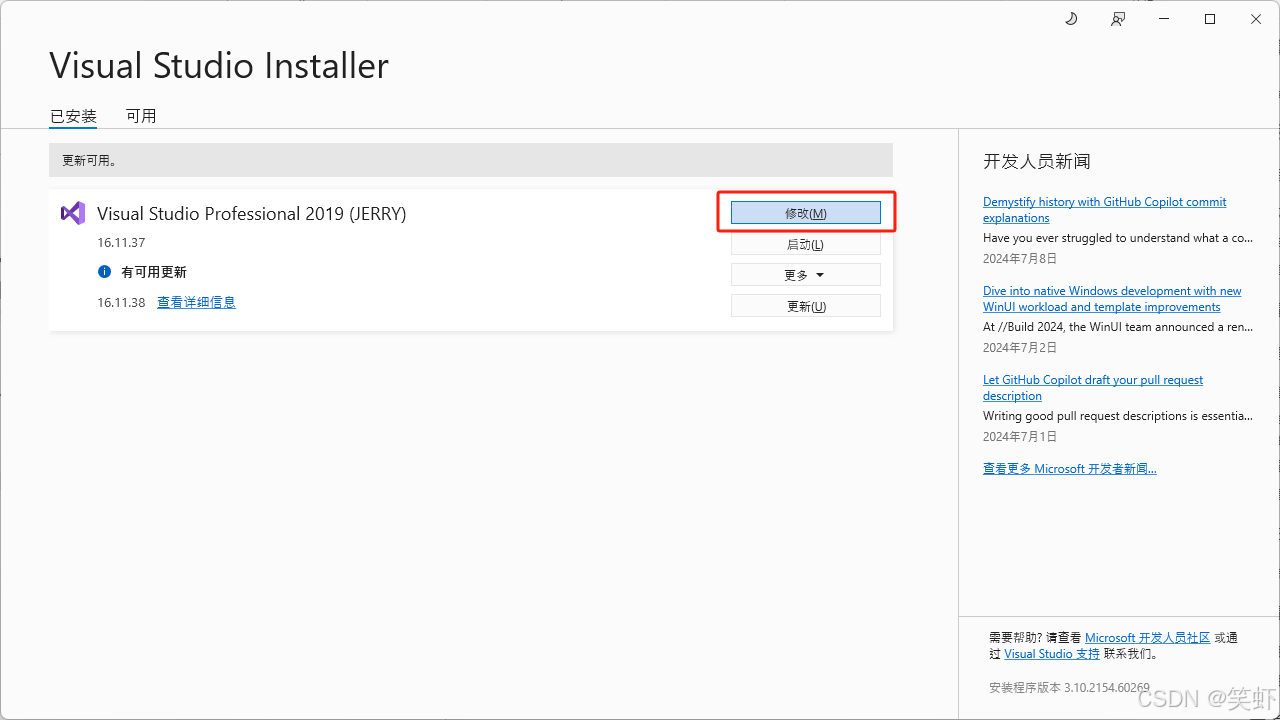
Task: Click the date 2024年7月8日
Action: [x=1020, y=258]
